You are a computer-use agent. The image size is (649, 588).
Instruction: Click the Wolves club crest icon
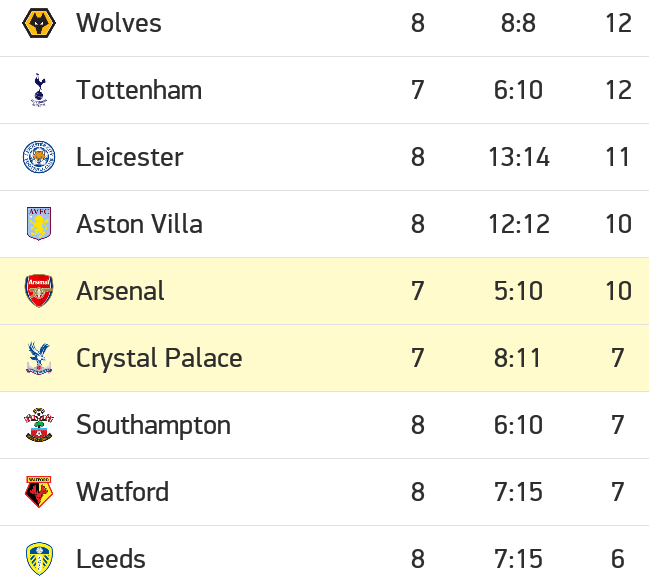[39, 23]
